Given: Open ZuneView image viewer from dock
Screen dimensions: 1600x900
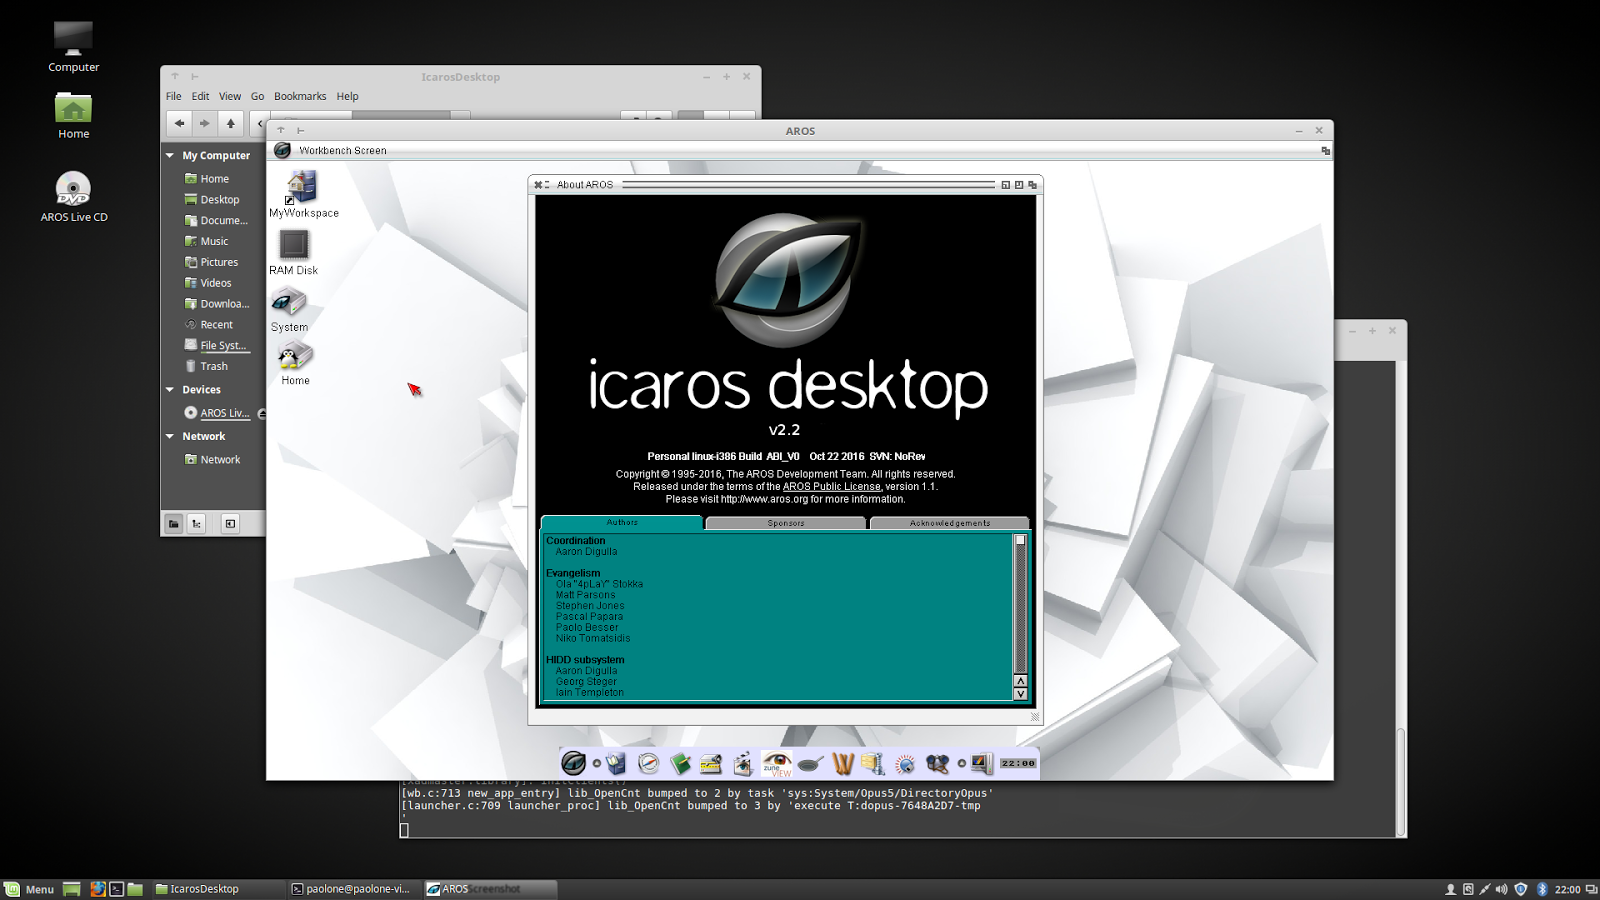Looking at the screenshot, I should 777,764.
